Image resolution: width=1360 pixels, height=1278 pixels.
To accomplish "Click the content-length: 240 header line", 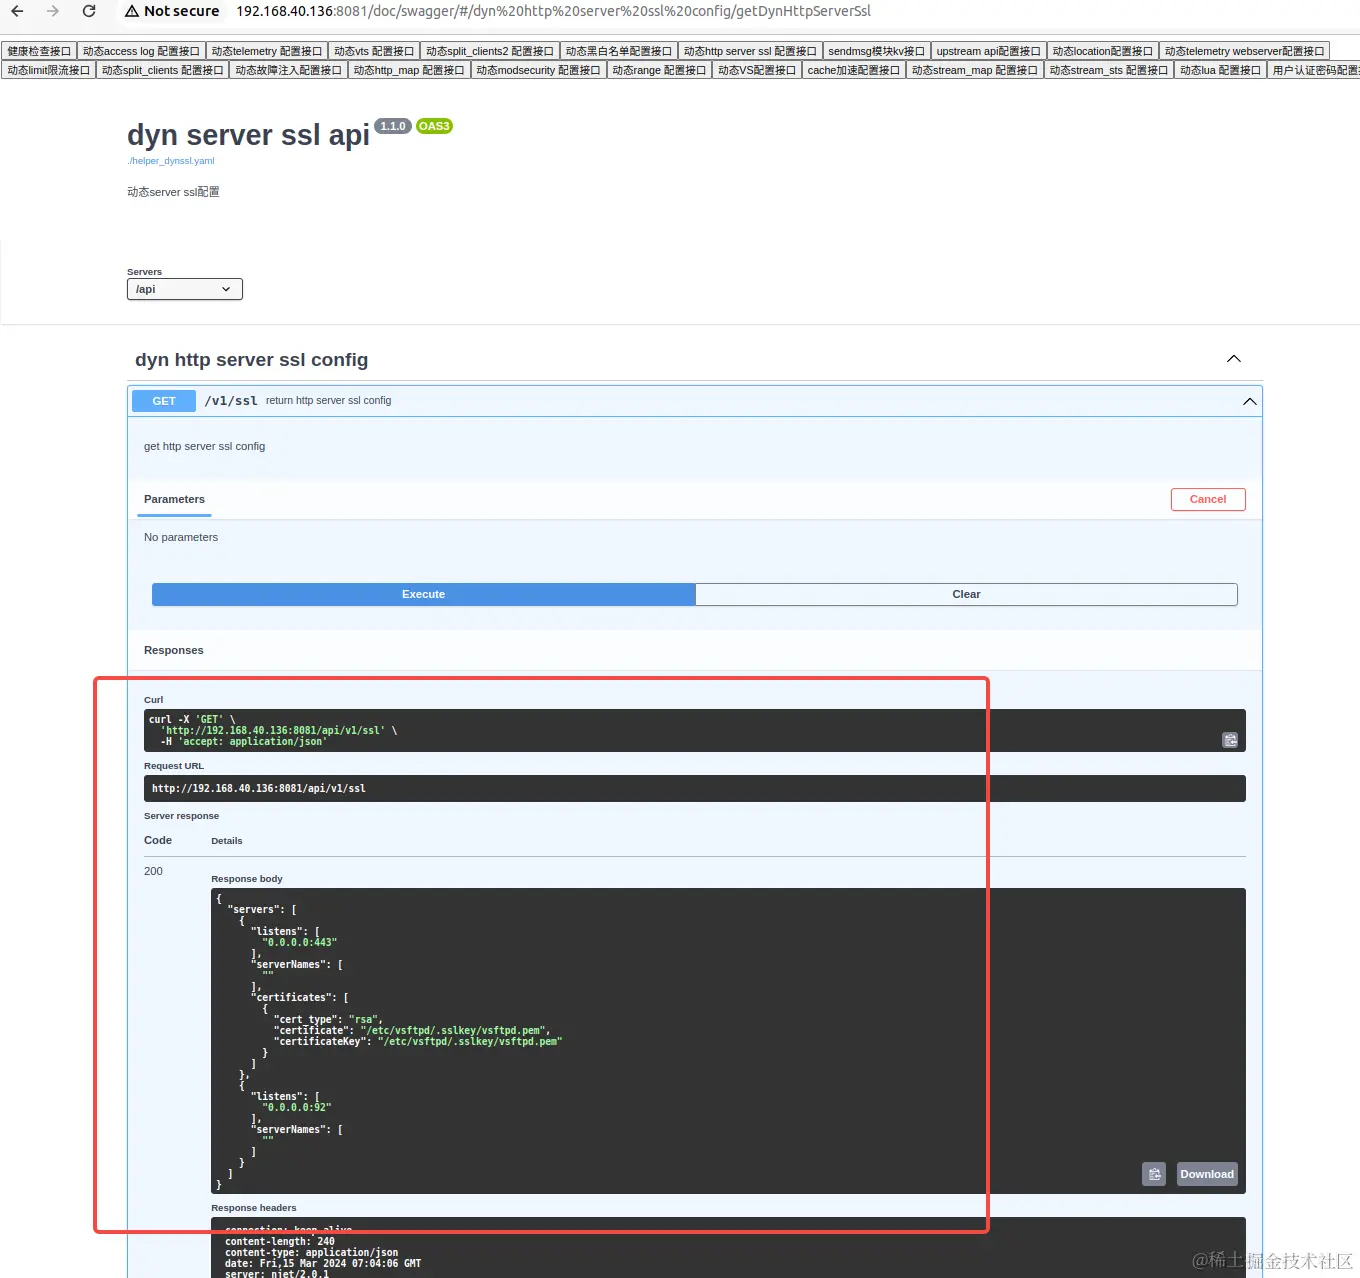I will pyautogui.click(x=280, y=1242).
